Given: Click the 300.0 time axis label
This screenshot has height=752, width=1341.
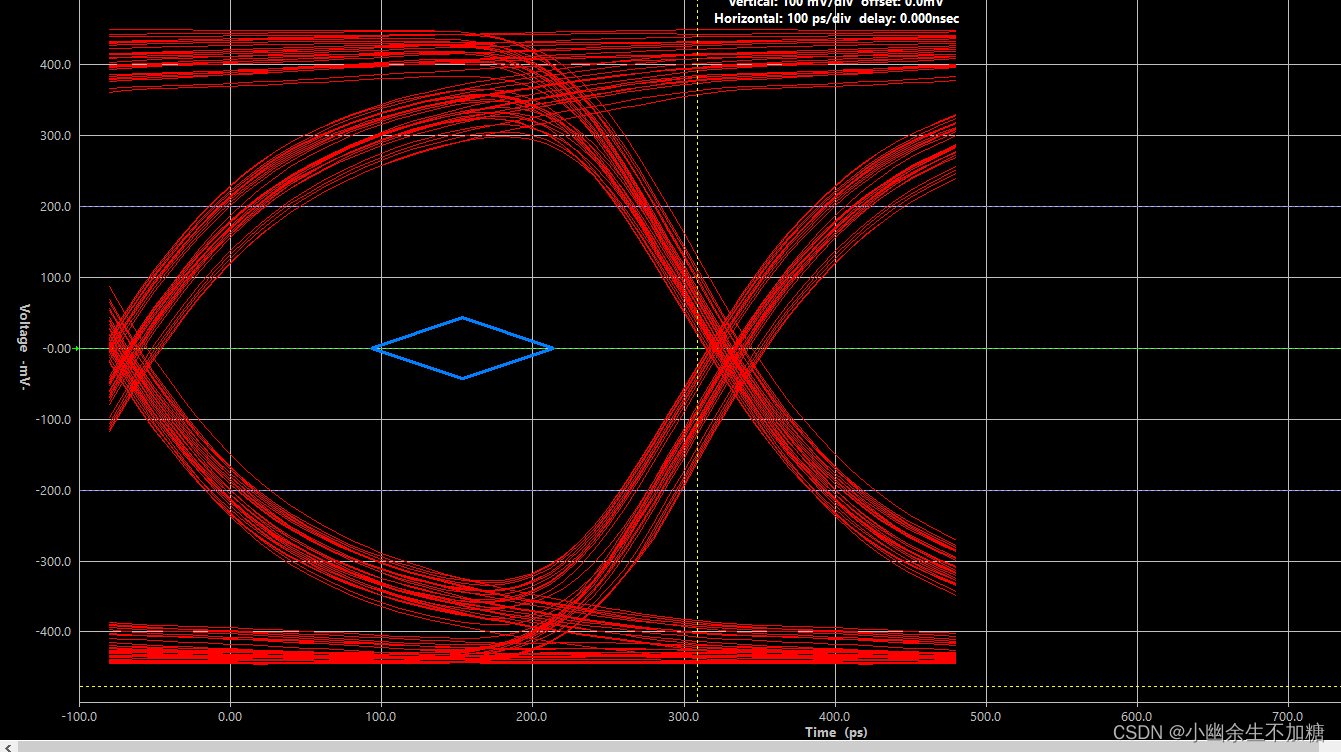Looking at the screenshot, I should point(683,717).
